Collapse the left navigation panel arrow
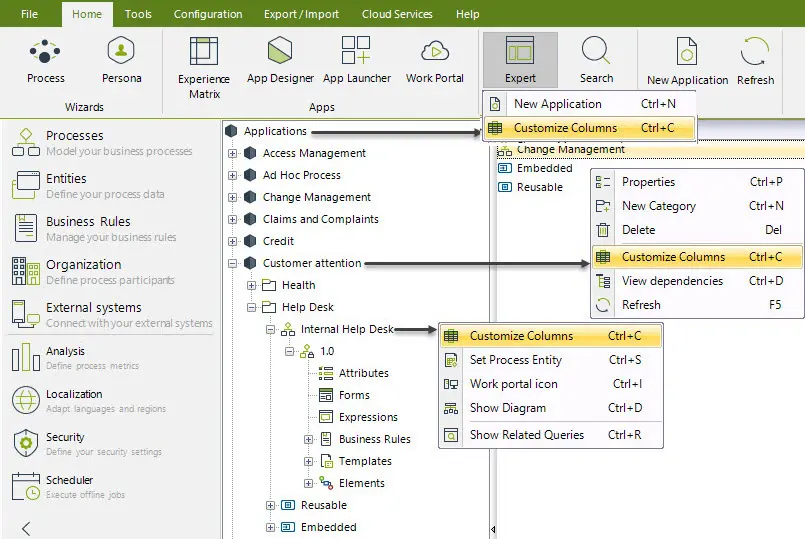The image size is (805, 539). click(x=26, y=528)
